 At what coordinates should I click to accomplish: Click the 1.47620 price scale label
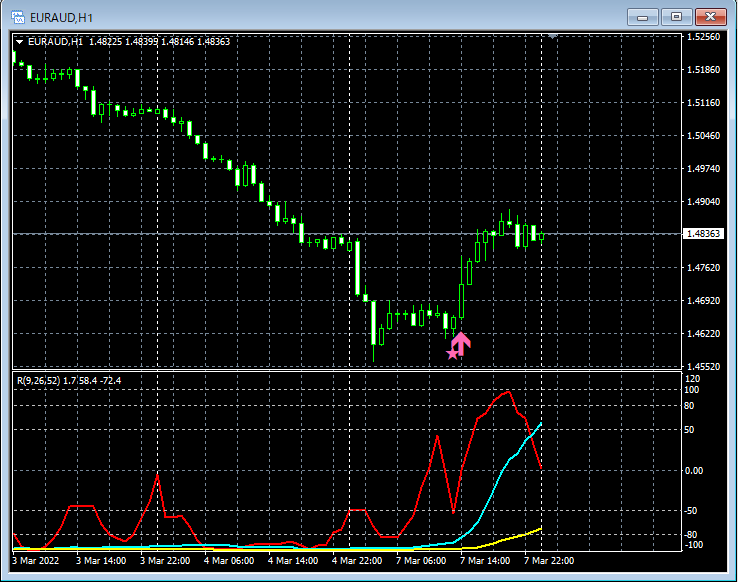[704, 268]
